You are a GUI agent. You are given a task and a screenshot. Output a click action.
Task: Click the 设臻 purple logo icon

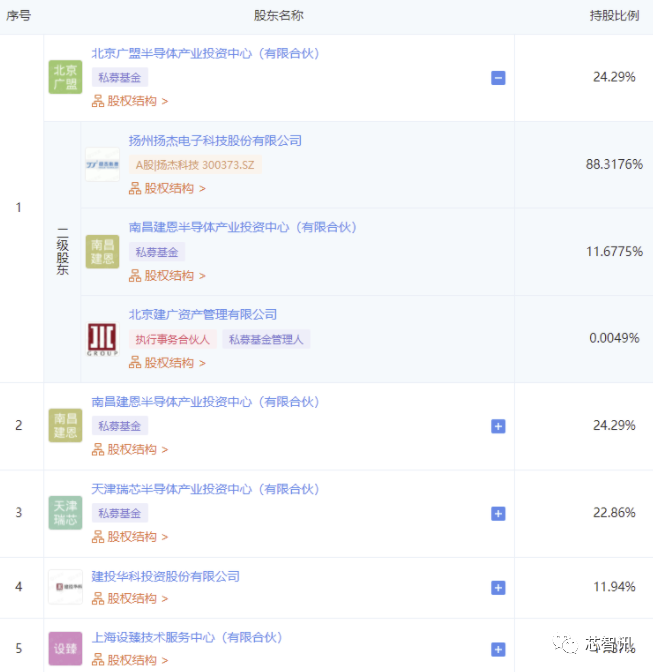[65, 648]
